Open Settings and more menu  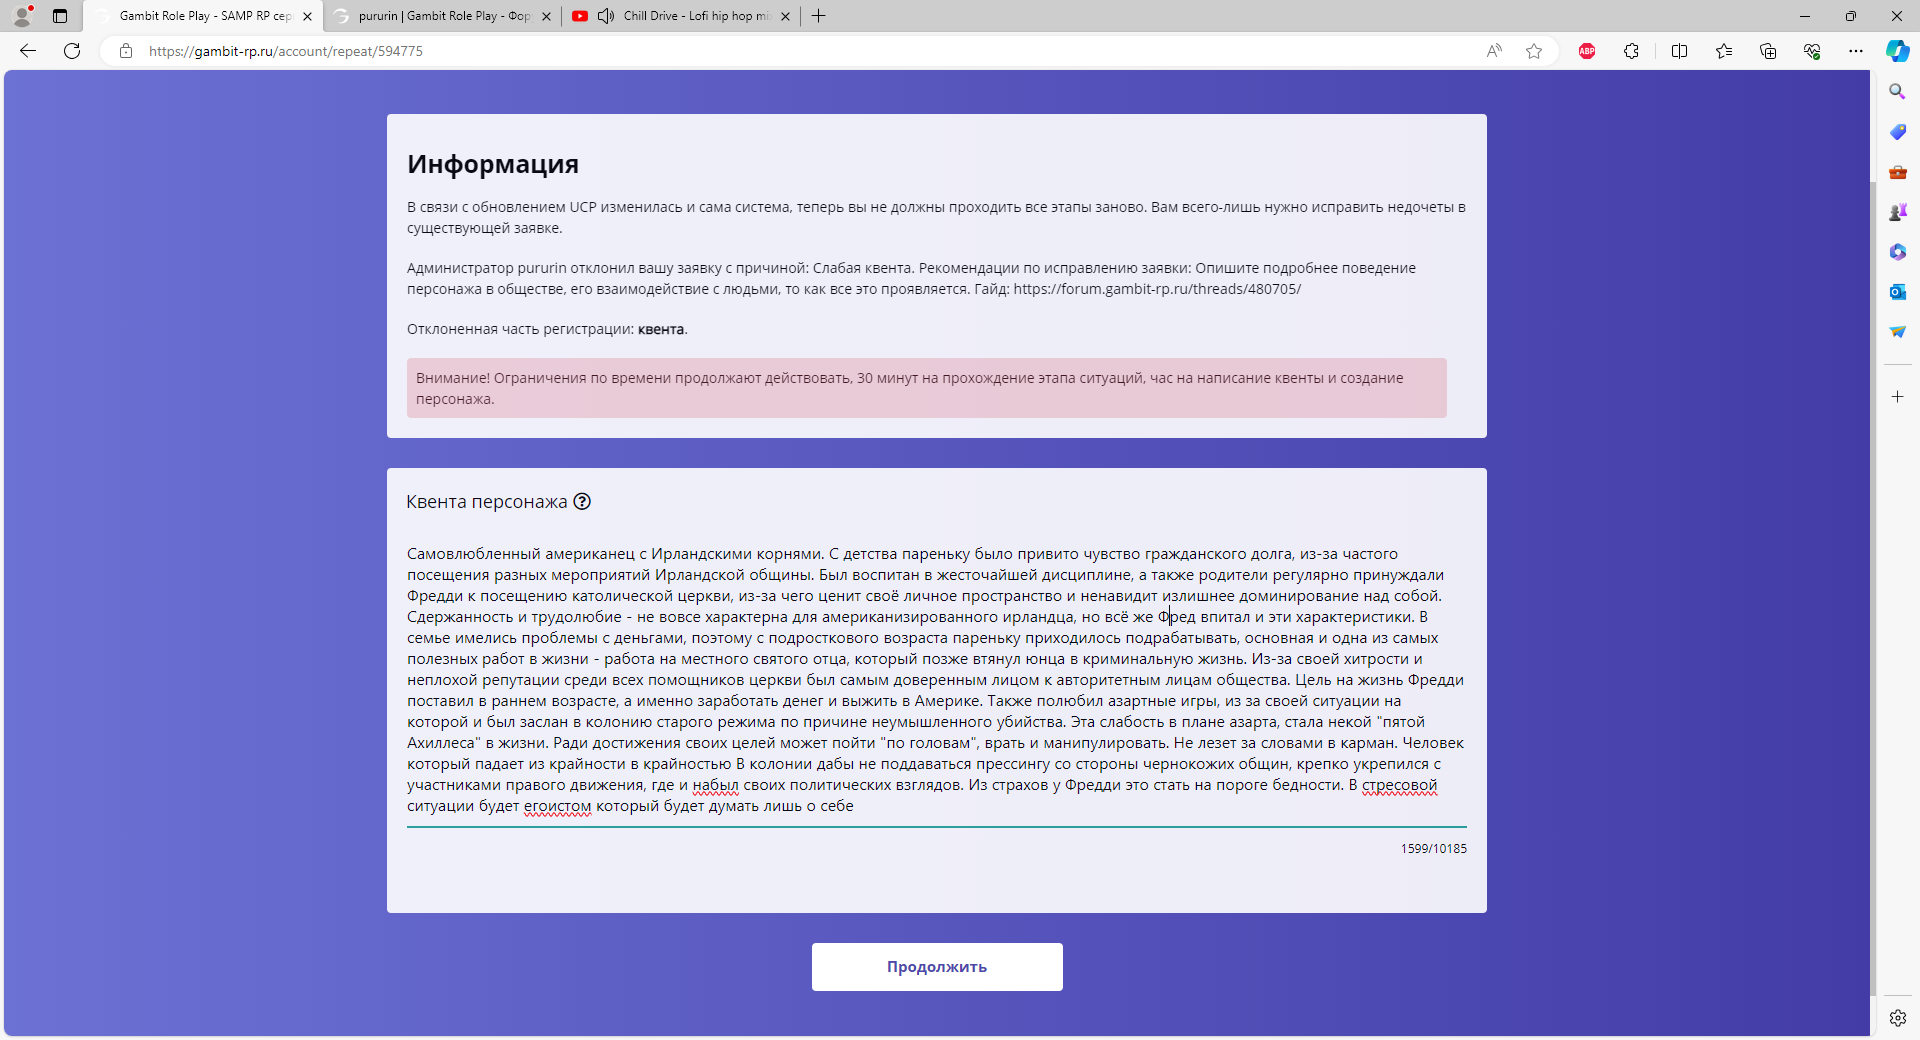click(1856, 51)
